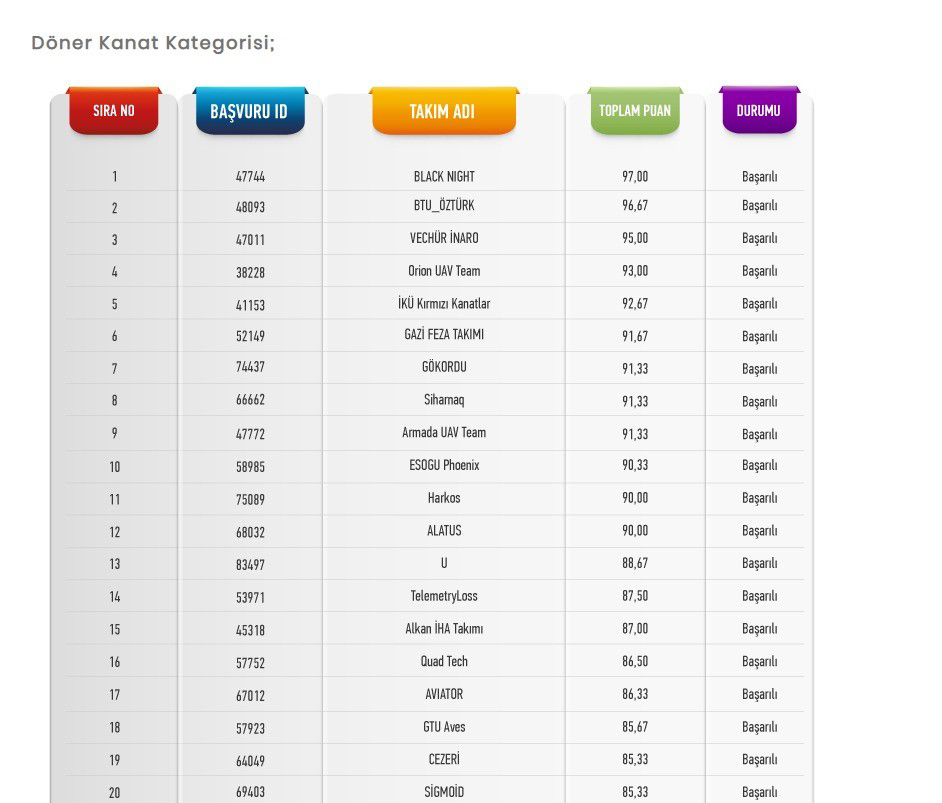Image resolution: width=942 pixels, height=803 pixels.
Task: Click the purple DURUMU header ribbon
Action: [758, 111]
